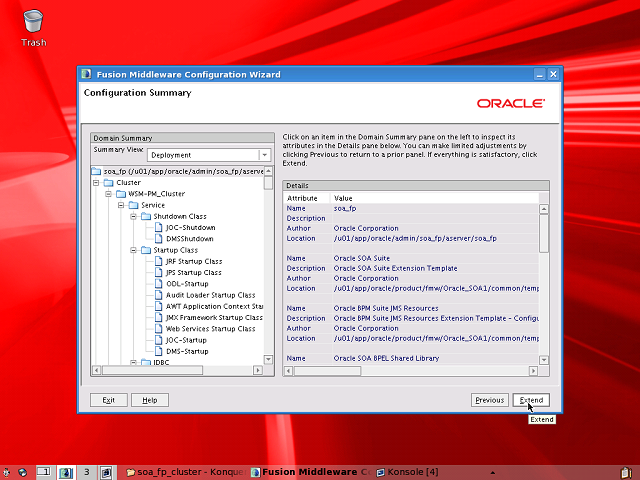This screenshot has height=480, width=640.
Task: Click the WSM-PM_Cluster folder icon
Action: click(x=121, y=193)
